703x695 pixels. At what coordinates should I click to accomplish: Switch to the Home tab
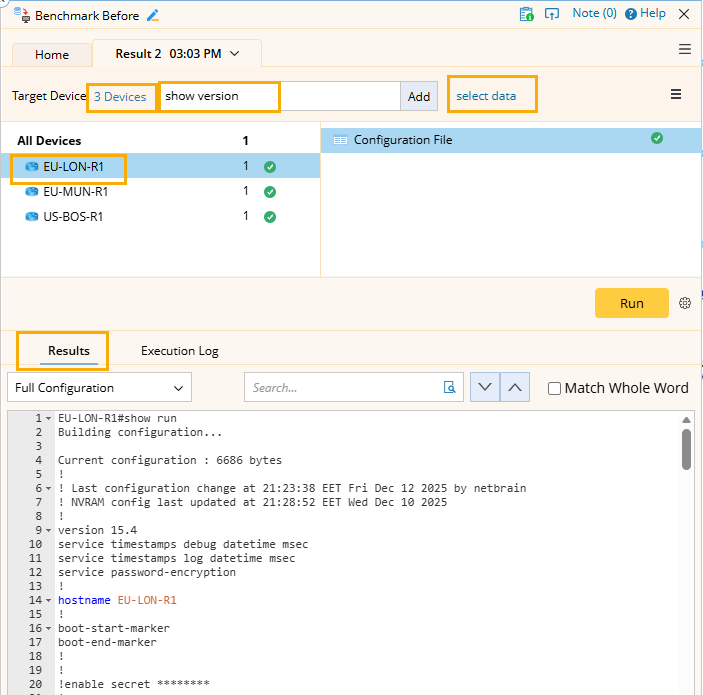tap(52, 55)
